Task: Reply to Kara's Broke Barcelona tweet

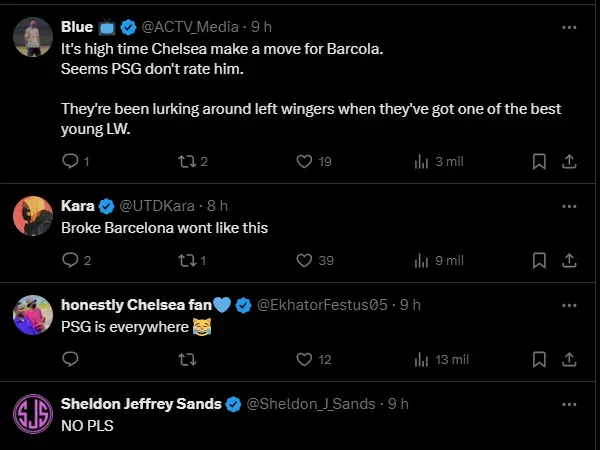Action: [x=69, y=260]
